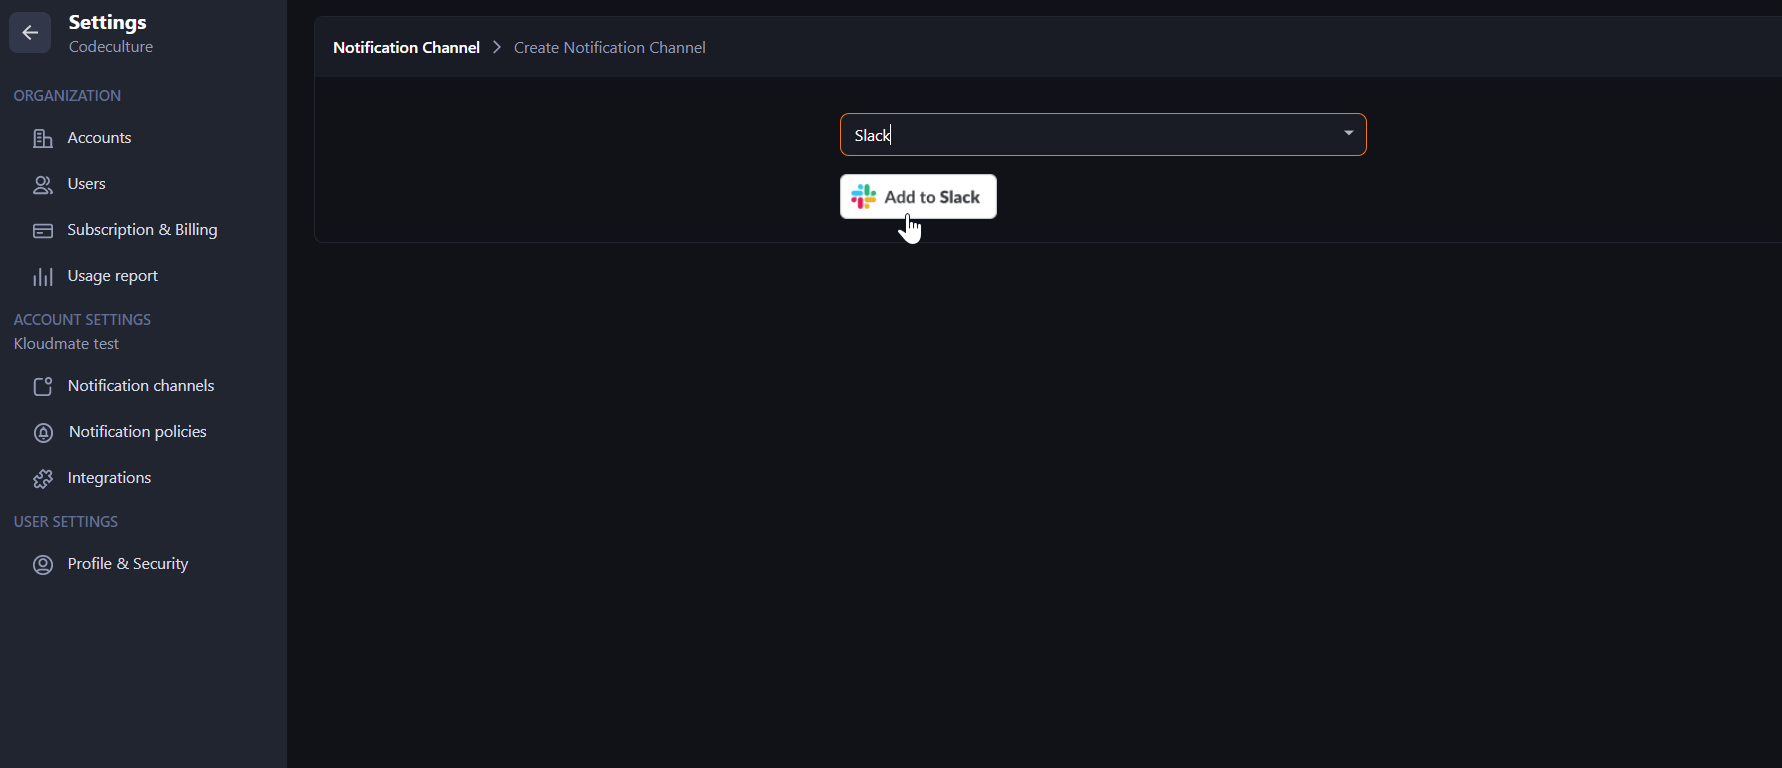The image size is (1782, 768).
Task: Click the Slack logo on Add button
Action: (x=864, y=197)
